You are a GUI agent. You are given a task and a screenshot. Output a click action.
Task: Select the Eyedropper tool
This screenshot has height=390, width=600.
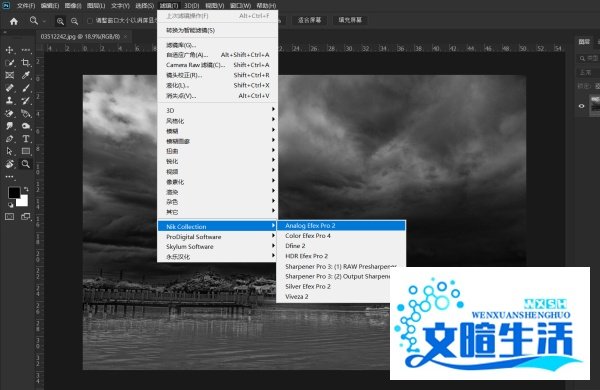pyautogui.click(x=26, y=75)
